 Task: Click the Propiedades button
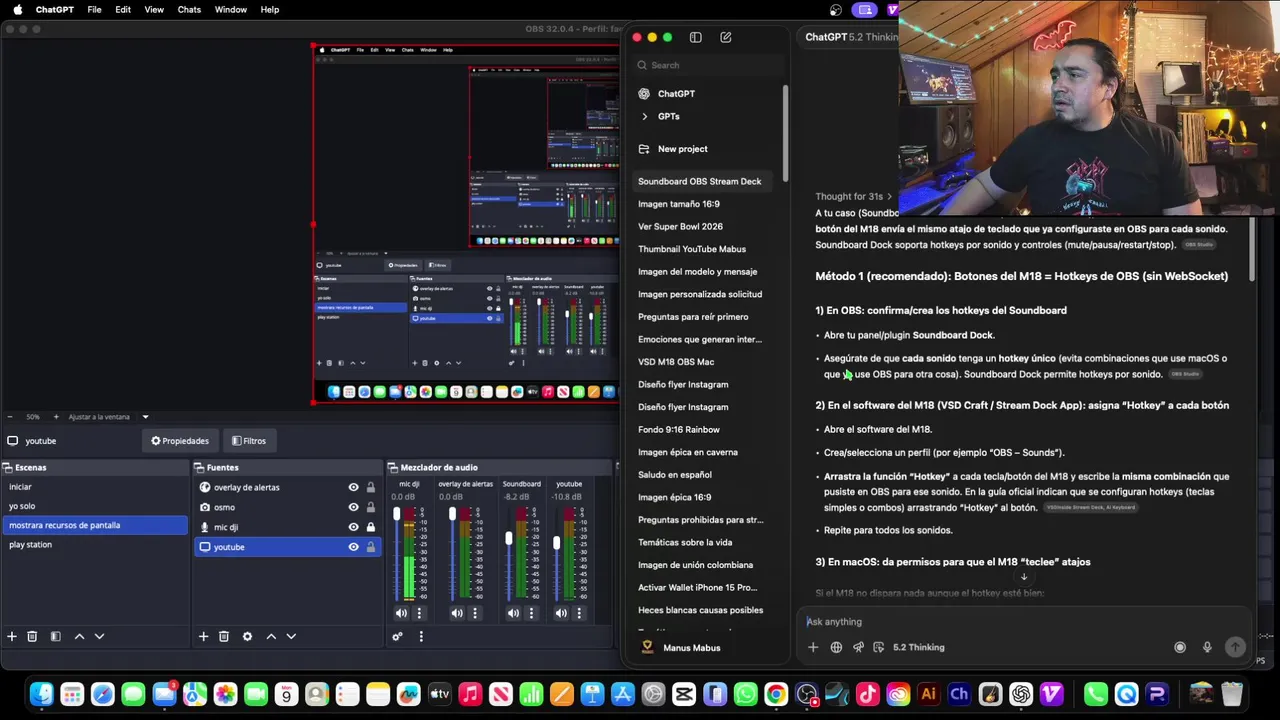180,441
